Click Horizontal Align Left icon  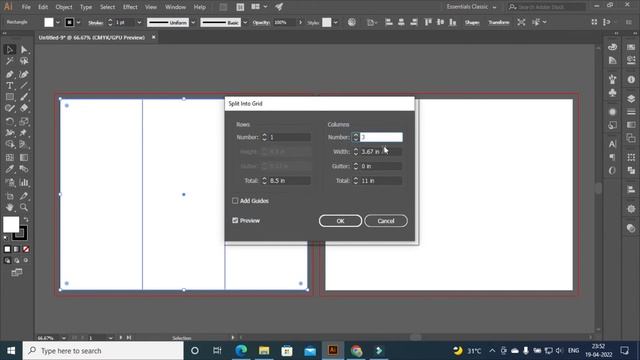(x=389, y=22)
